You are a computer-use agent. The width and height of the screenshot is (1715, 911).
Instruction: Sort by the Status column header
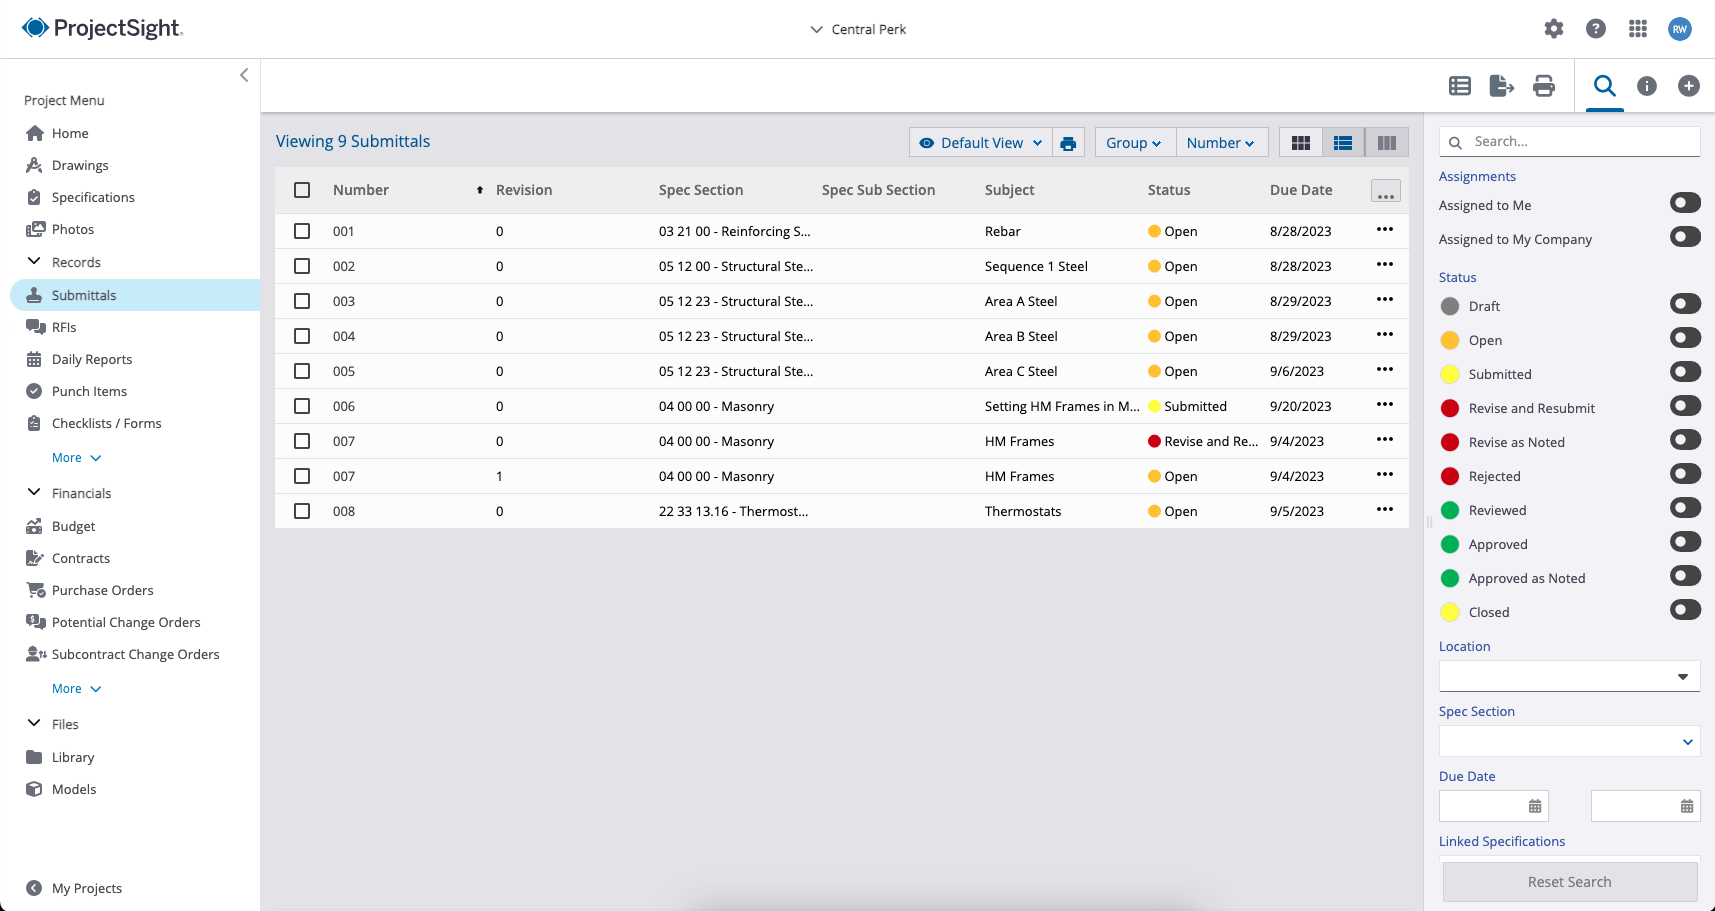click(x=1169, y=190)
